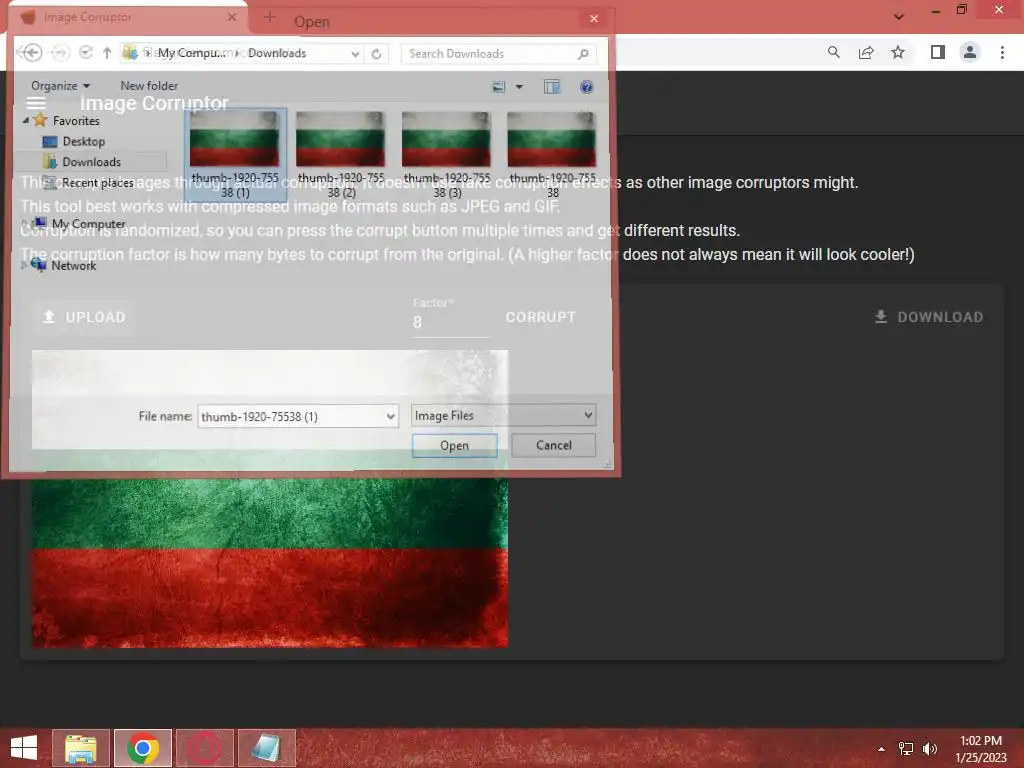
Task: Expand the File name dropdown arrow
Action: coord(391,416)
